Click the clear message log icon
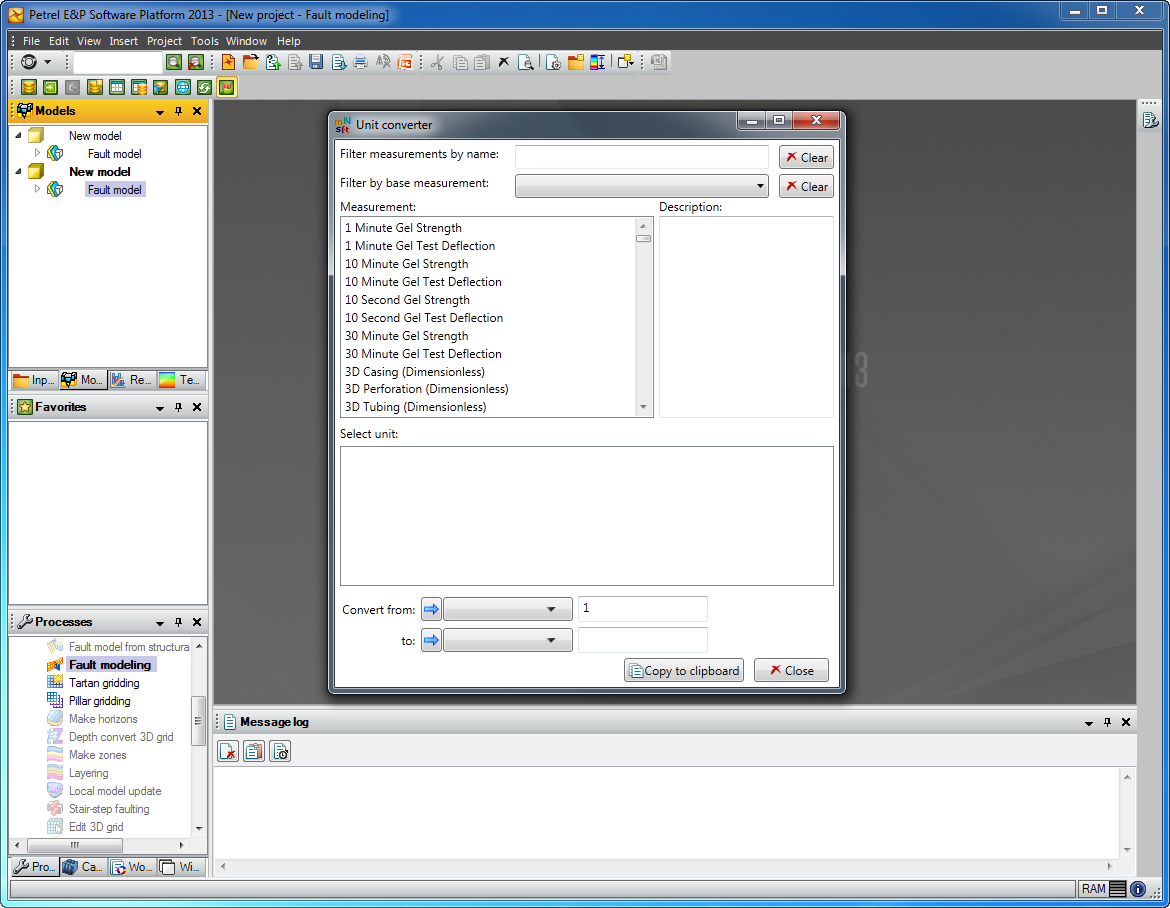 click(x=228, y=752)
